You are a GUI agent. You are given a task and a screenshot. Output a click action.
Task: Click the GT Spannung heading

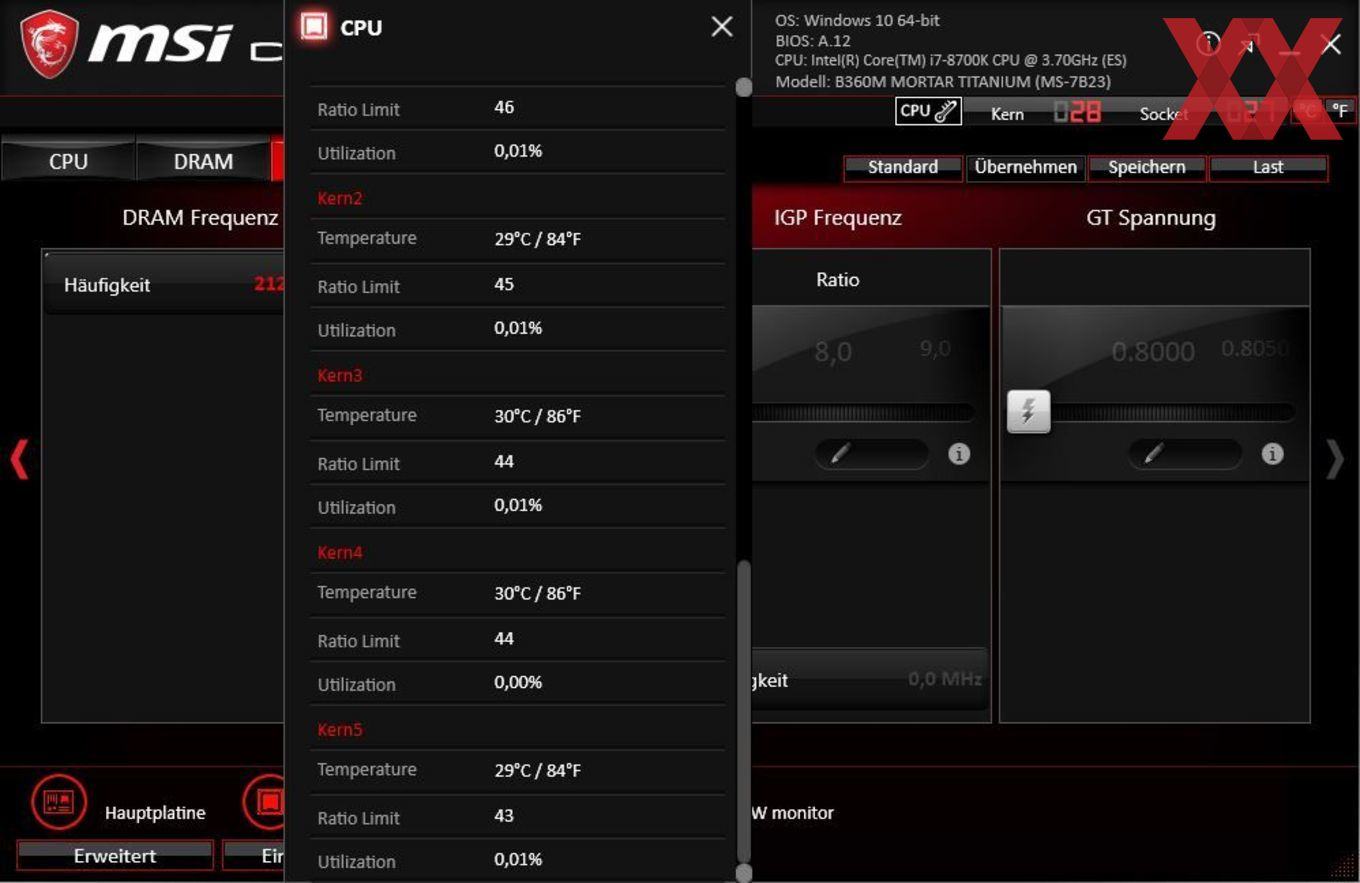pos(1151,217)
